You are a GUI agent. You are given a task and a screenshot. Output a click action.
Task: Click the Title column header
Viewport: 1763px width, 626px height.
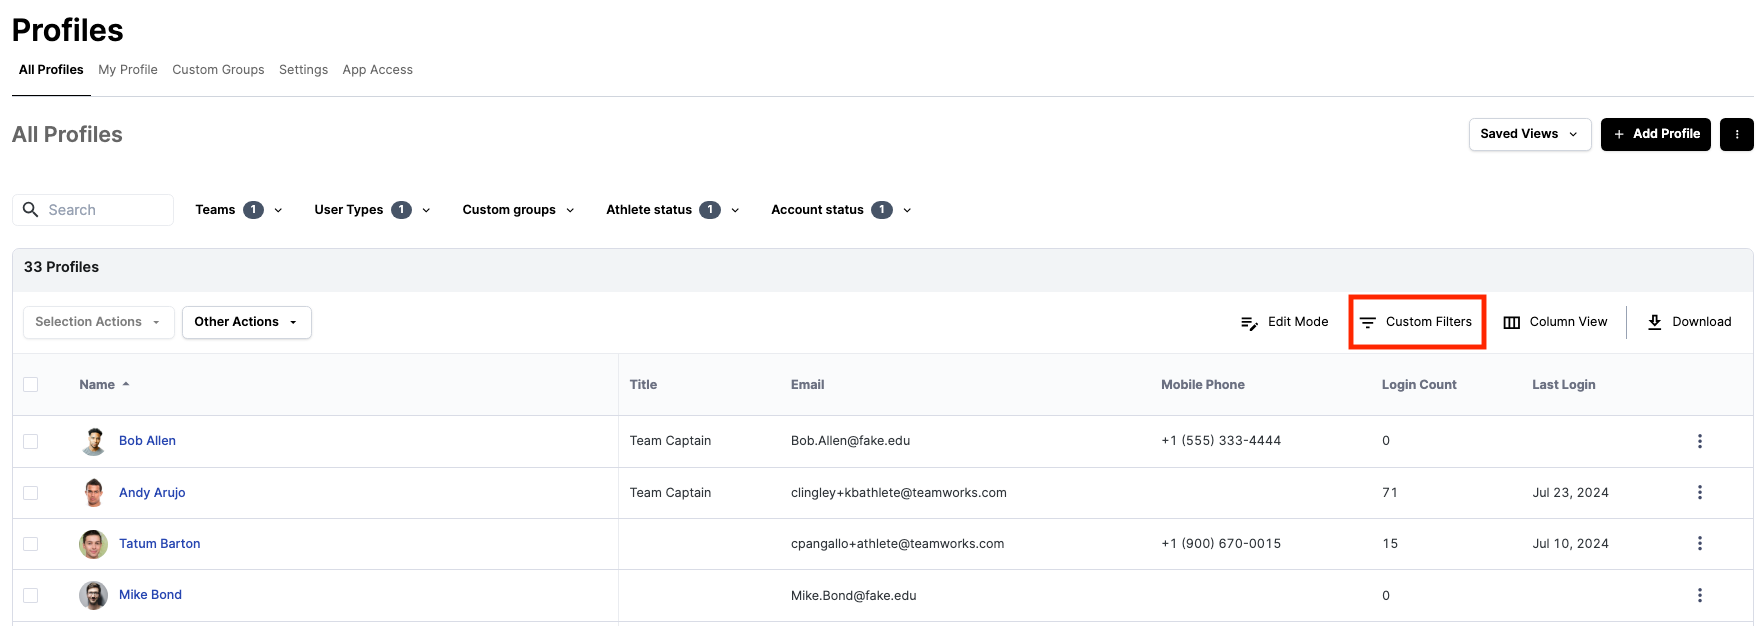[x=643, y=385]
